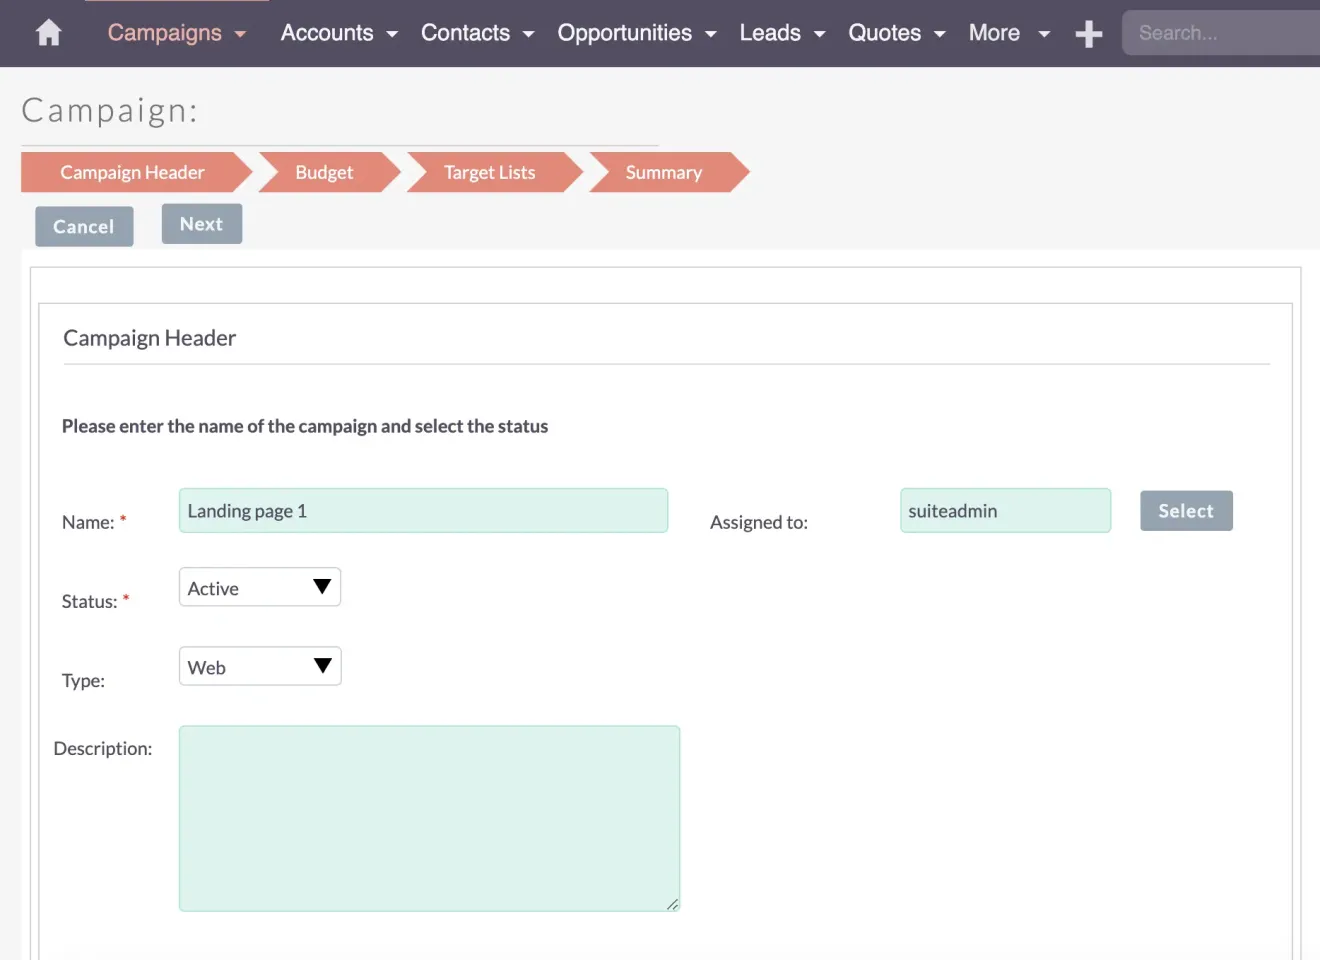This screenshot has width=1320, height=960.
Task: Open the Status dropdown showing Active
Action: pos(260,588)
